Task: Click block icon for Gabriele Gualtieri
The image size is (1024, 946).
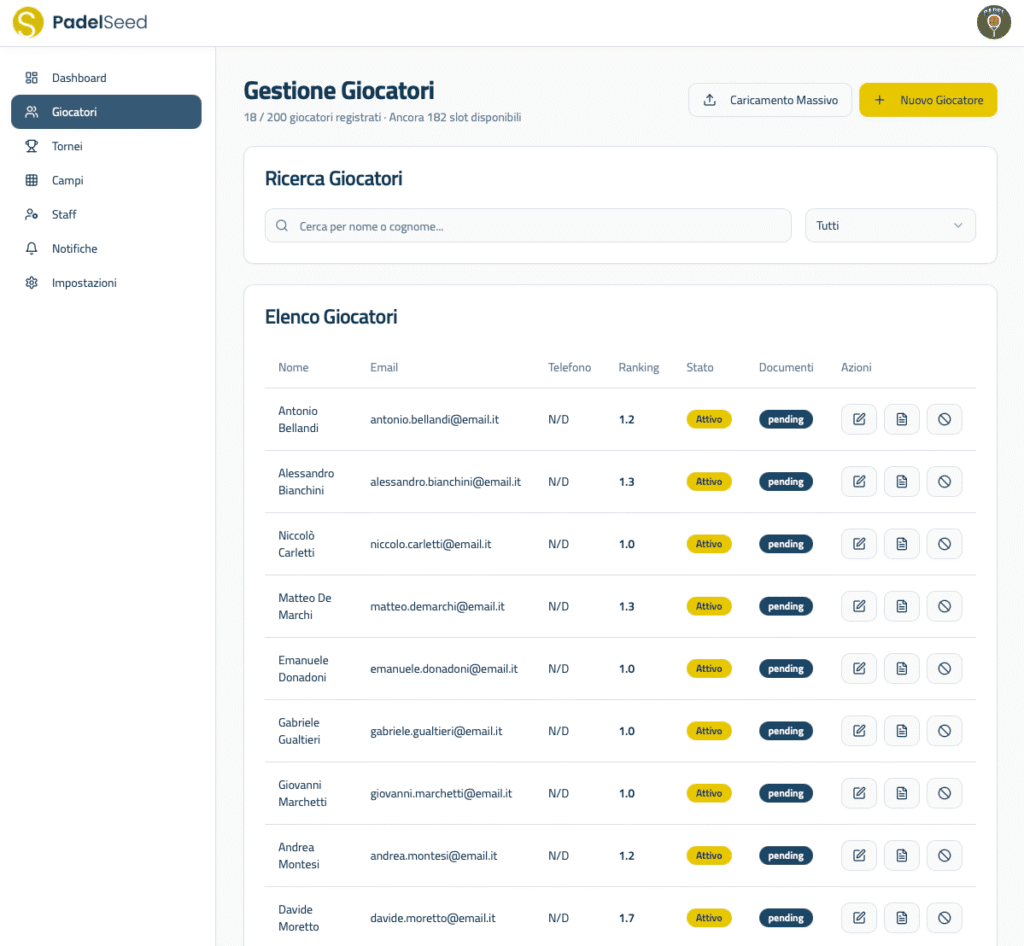Action: coord(944,731)
